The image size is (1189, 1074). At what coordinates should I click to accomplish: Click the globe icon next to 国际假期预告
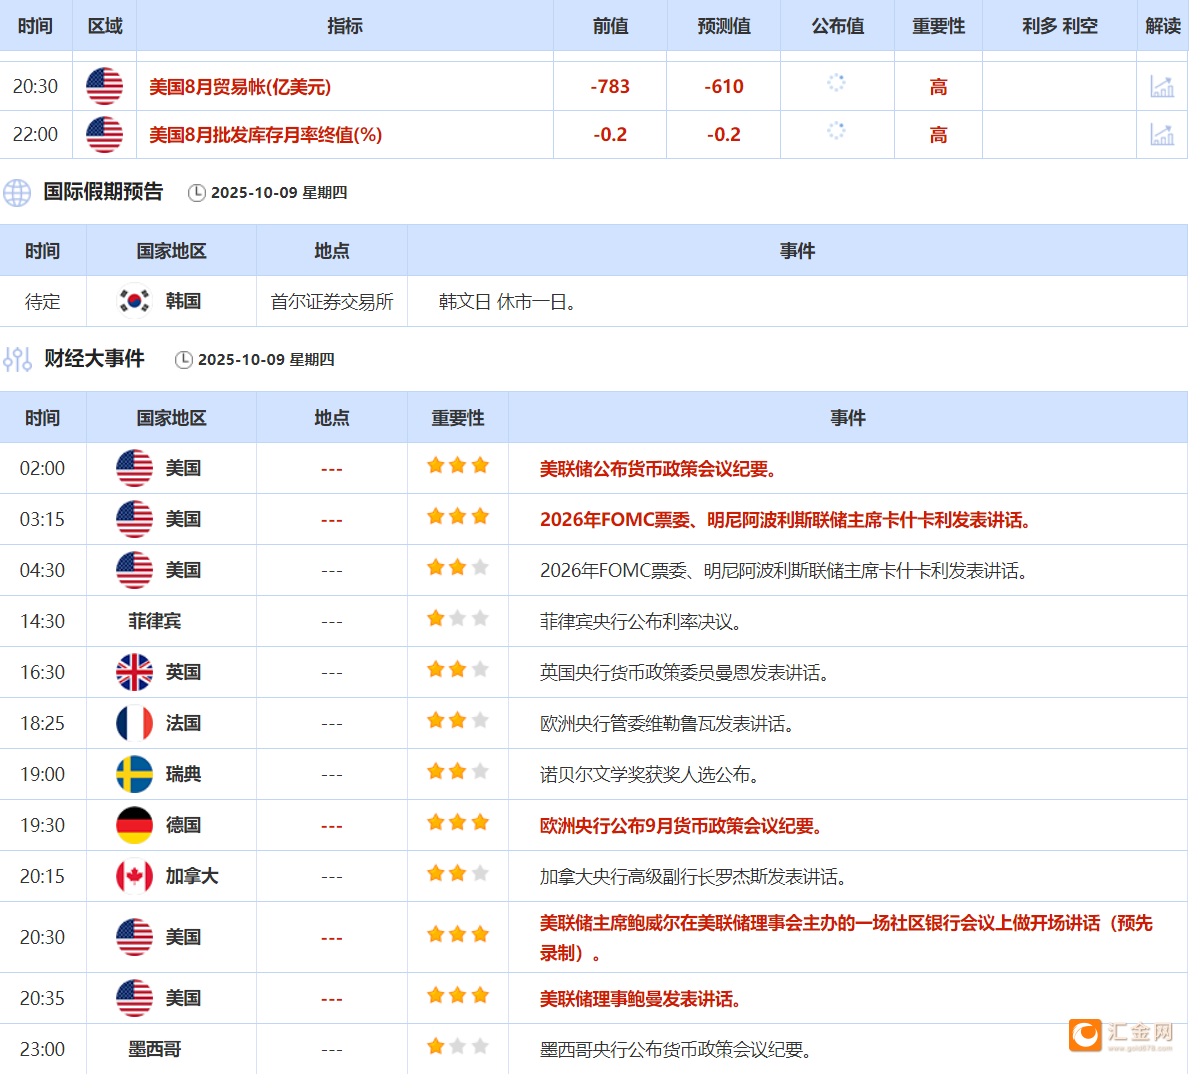[17, 192]
